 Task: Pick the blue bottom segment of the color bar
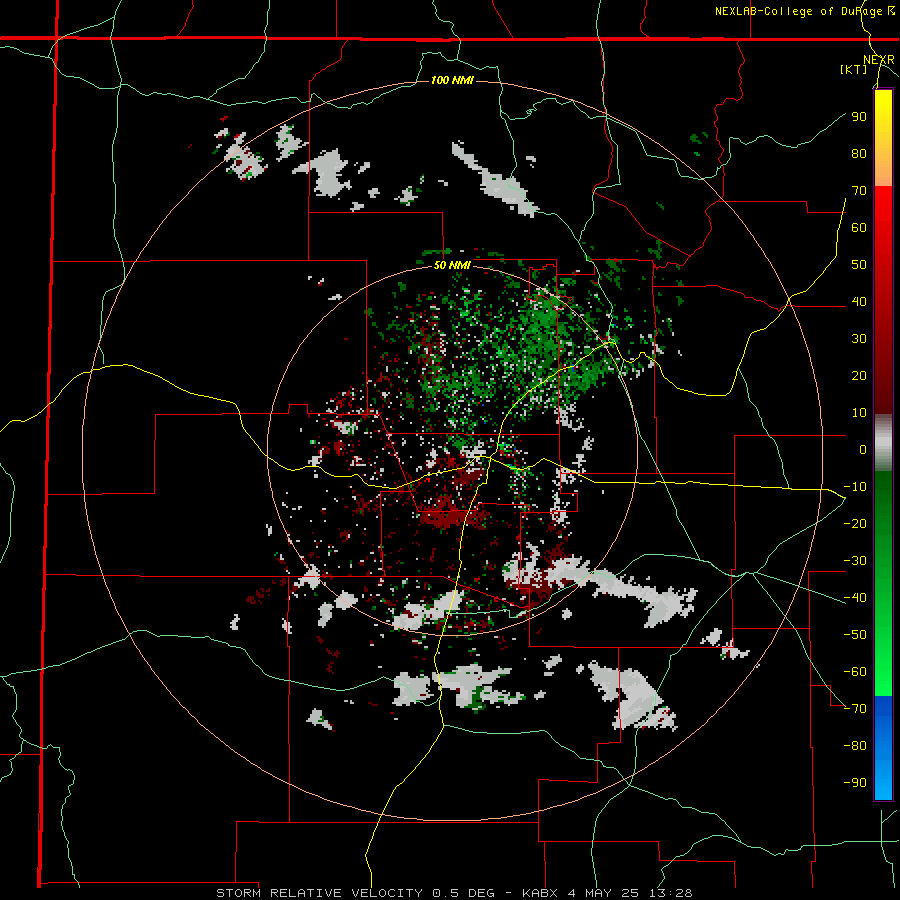click(x=883, y=747)
